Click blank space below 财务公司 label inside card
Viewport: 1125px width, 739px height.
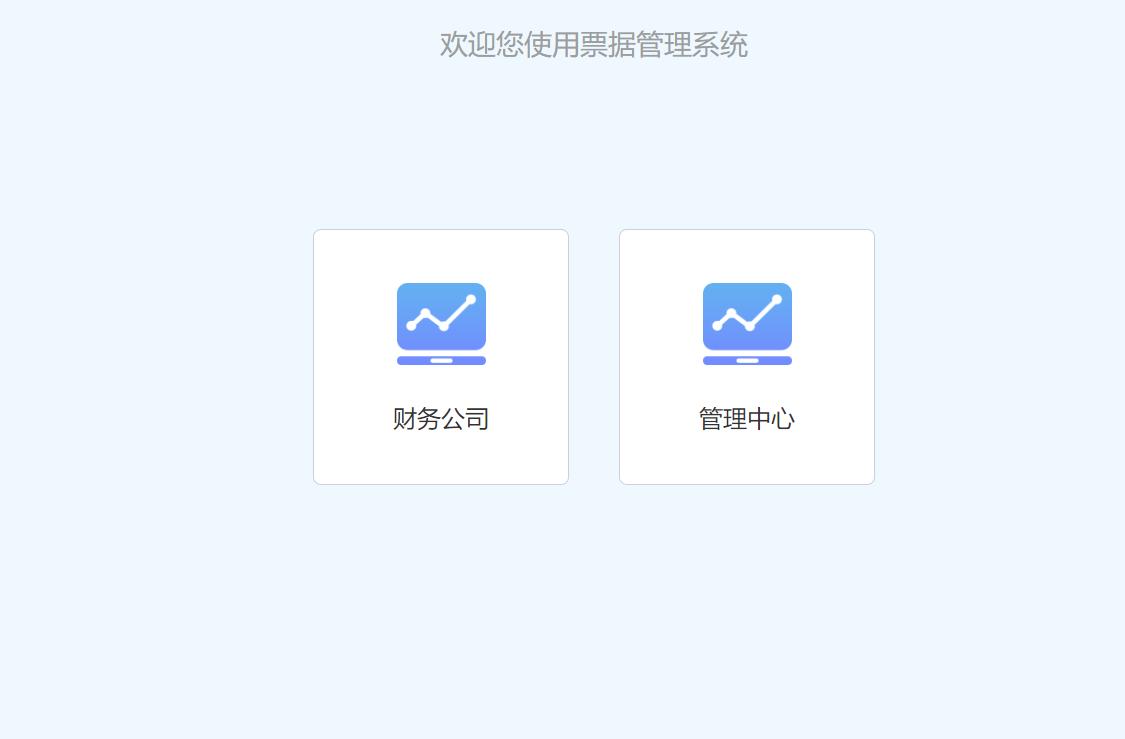[441, 458]
